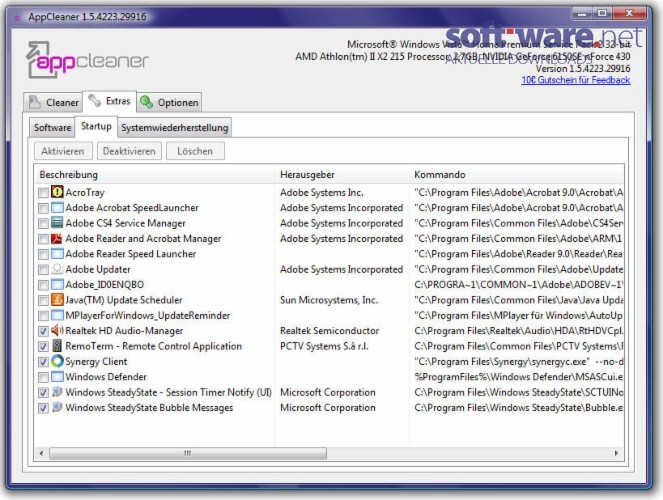Uncheck the SteadyState Bubble Messages checkbox
Viewport: 663px width, 500px height.
(43, 408)
